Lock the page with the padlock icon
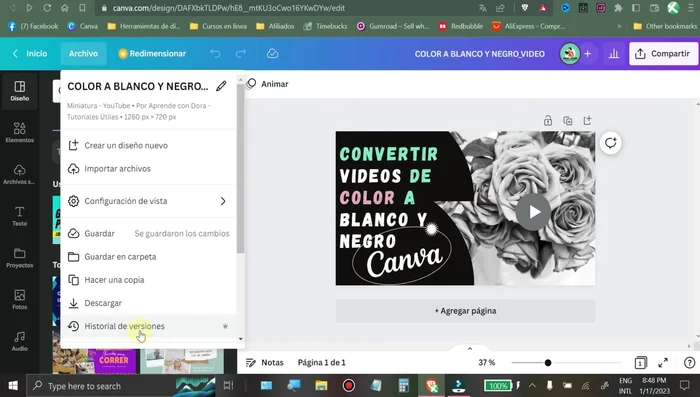Viewport: 700px width, 397px height. coord(548,121)
